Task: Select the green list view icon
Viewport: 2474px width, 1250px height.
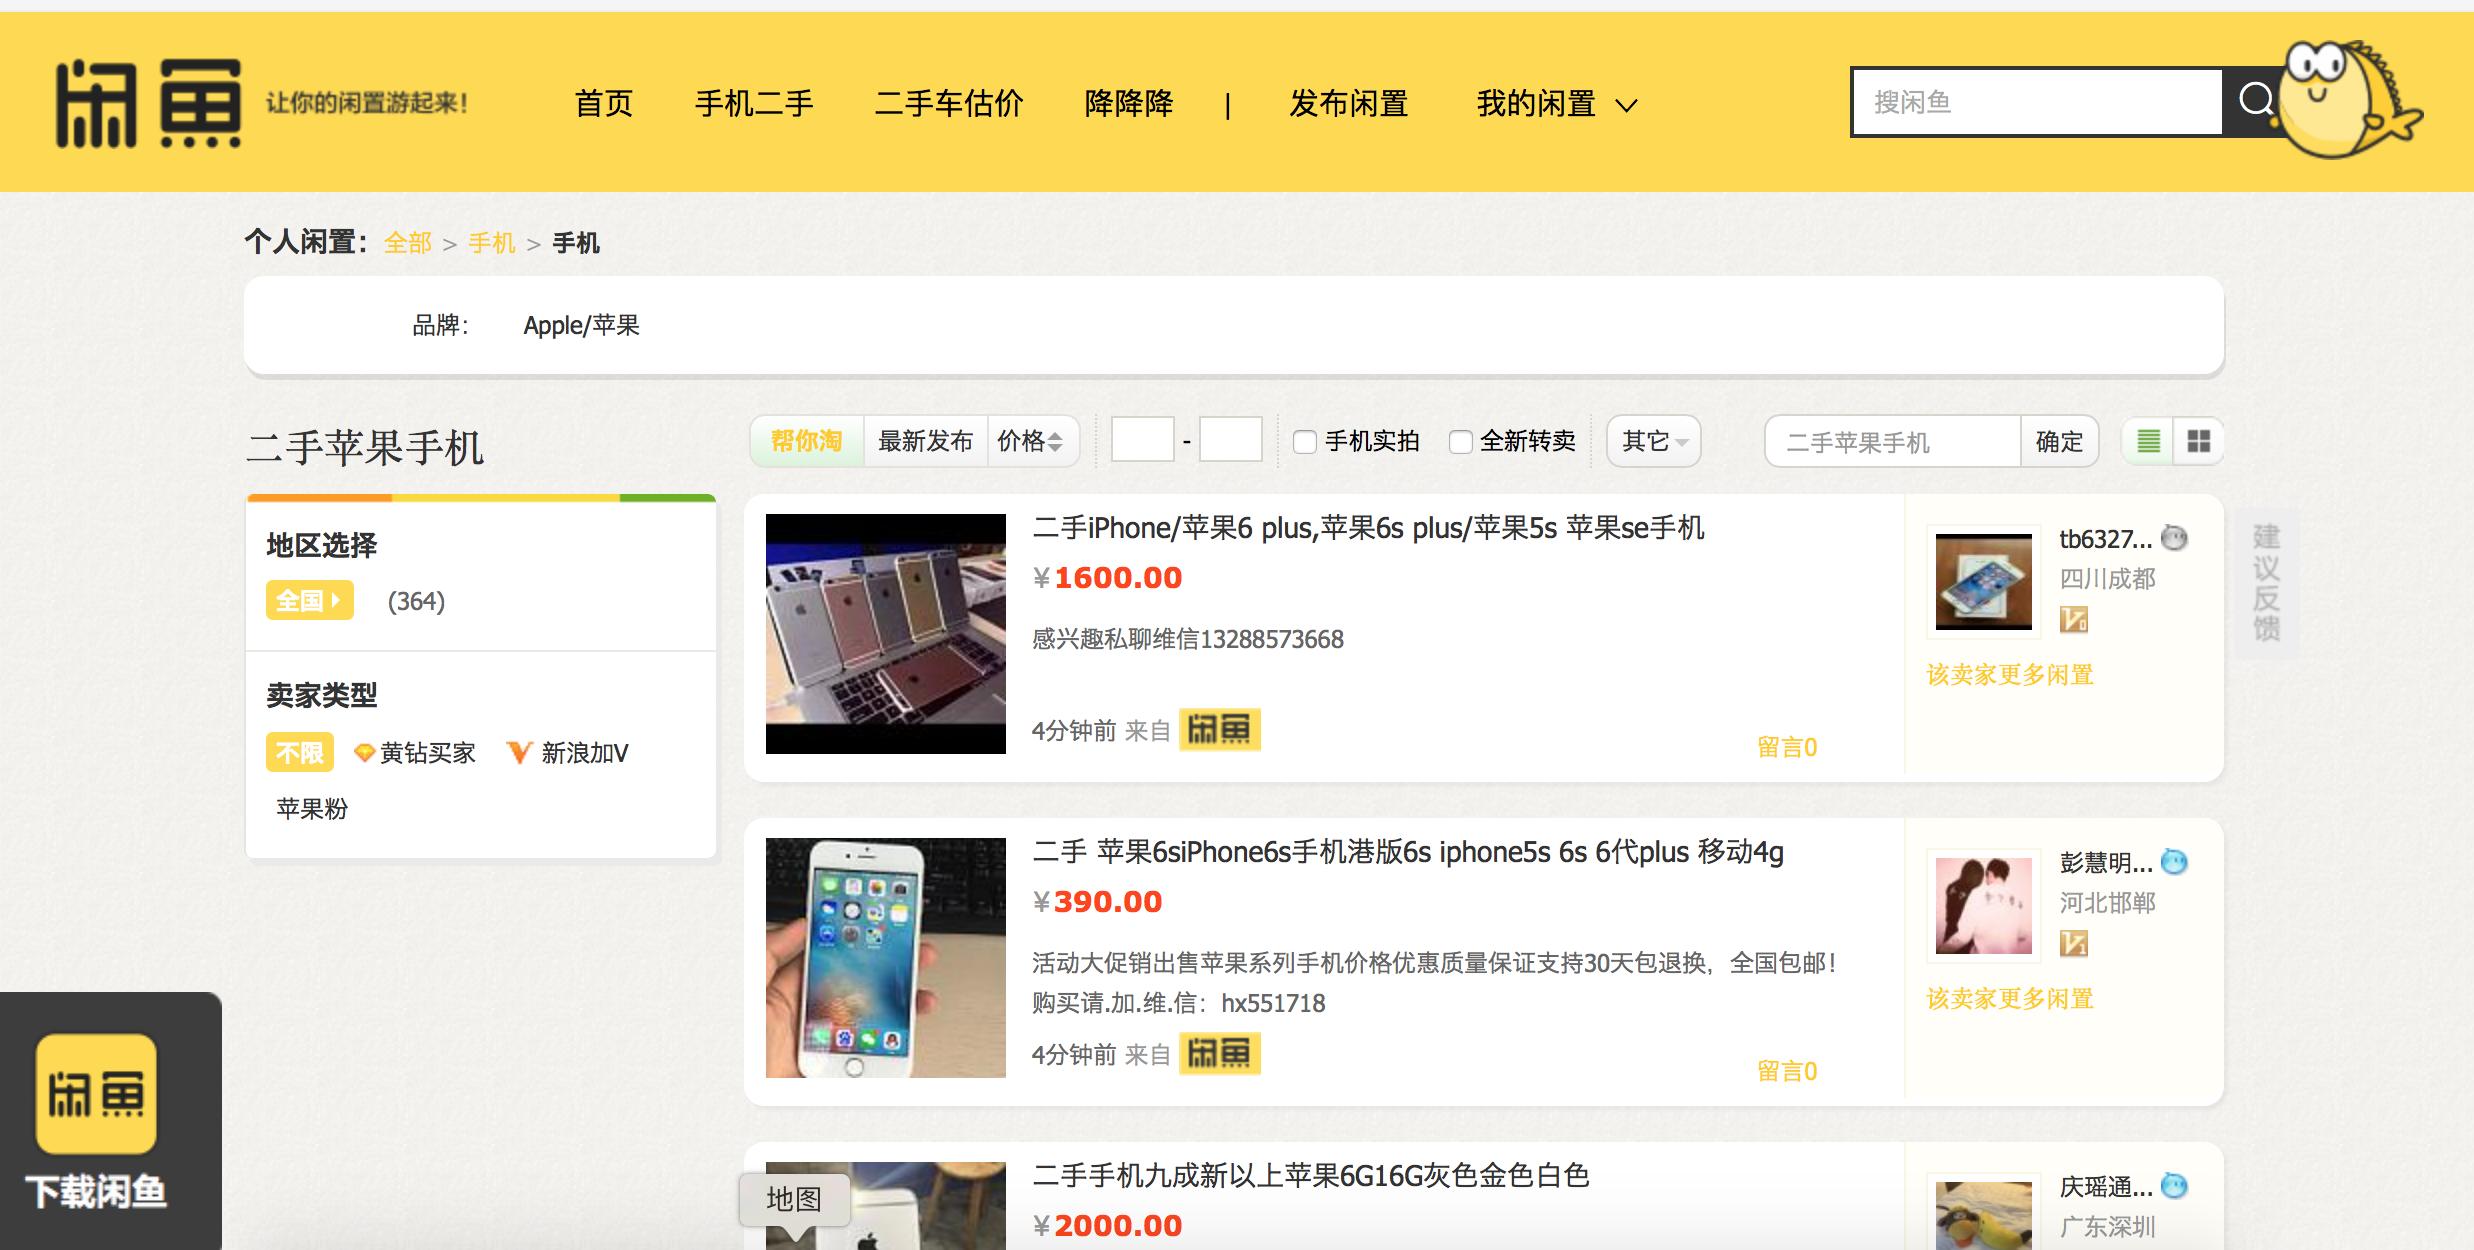Action: click(x=2147, y=441)
